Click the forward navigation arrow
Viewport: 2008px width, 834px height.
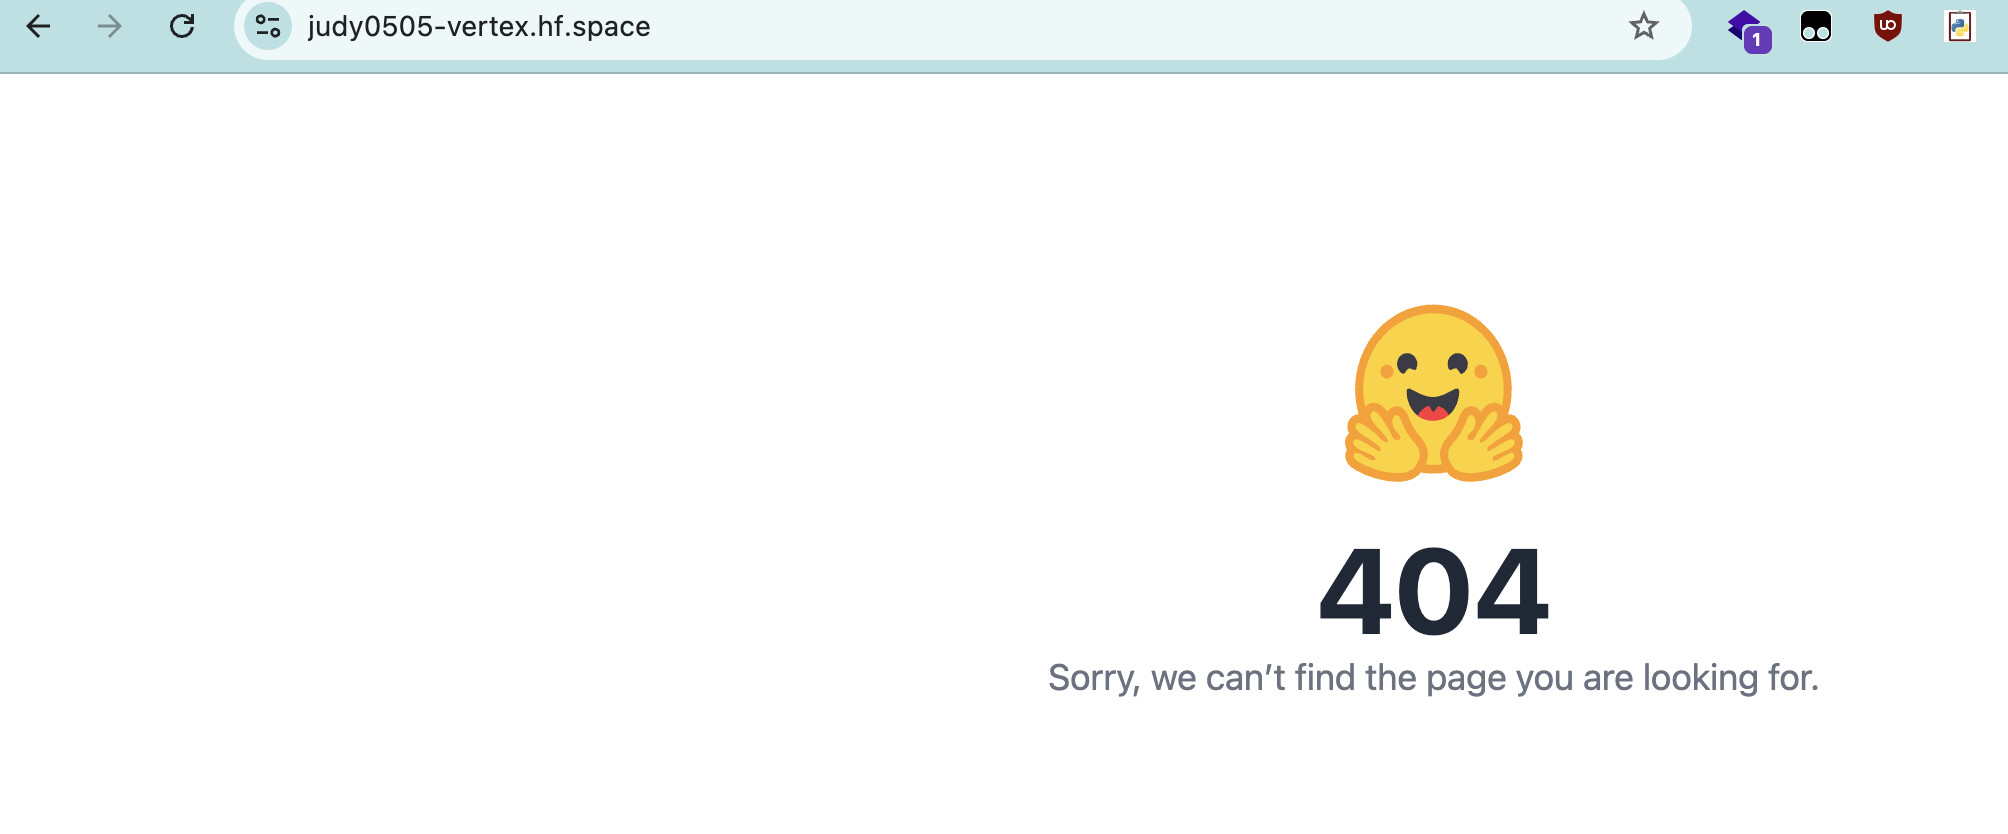pyautogui.click(x=110, y=26)
